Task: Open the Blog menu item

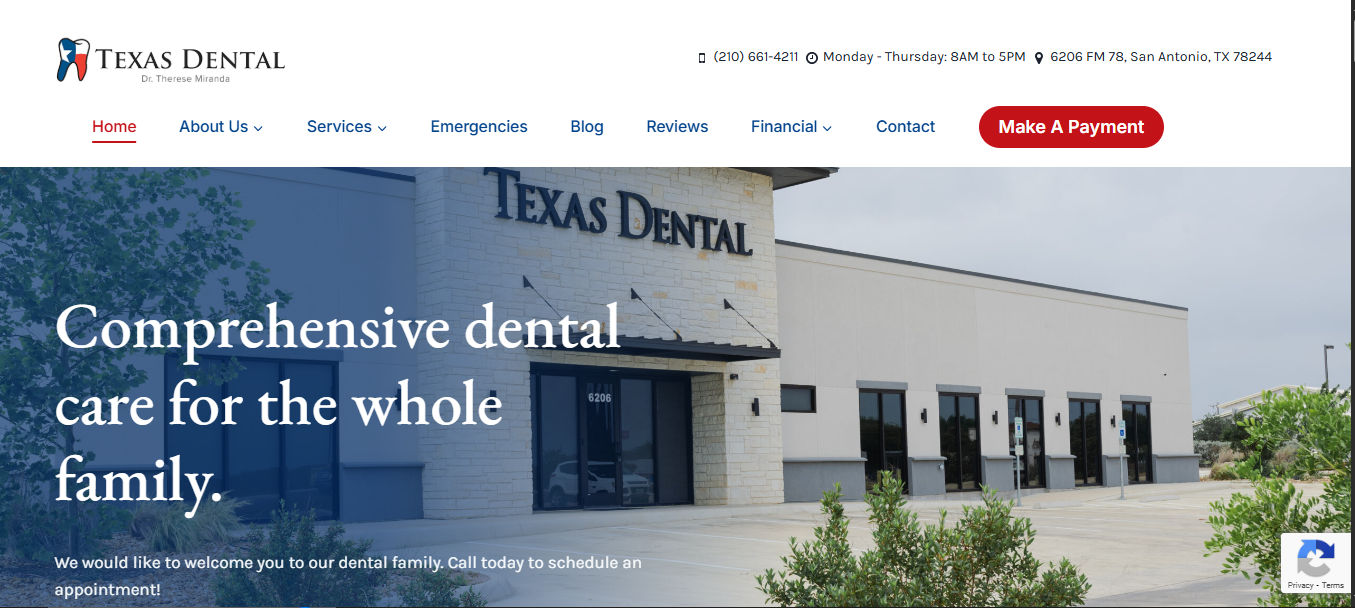Action: [x=587, y=127]
